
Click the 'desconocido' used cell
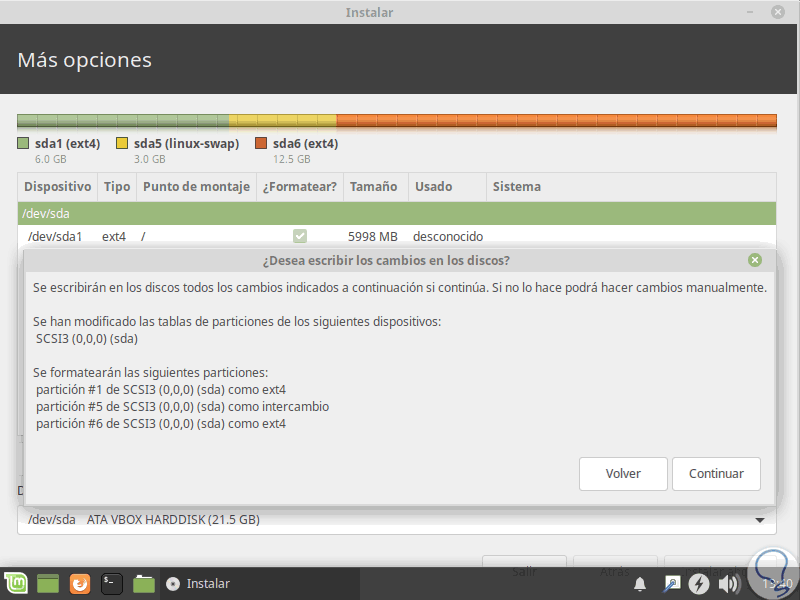(x=448, y=236)
